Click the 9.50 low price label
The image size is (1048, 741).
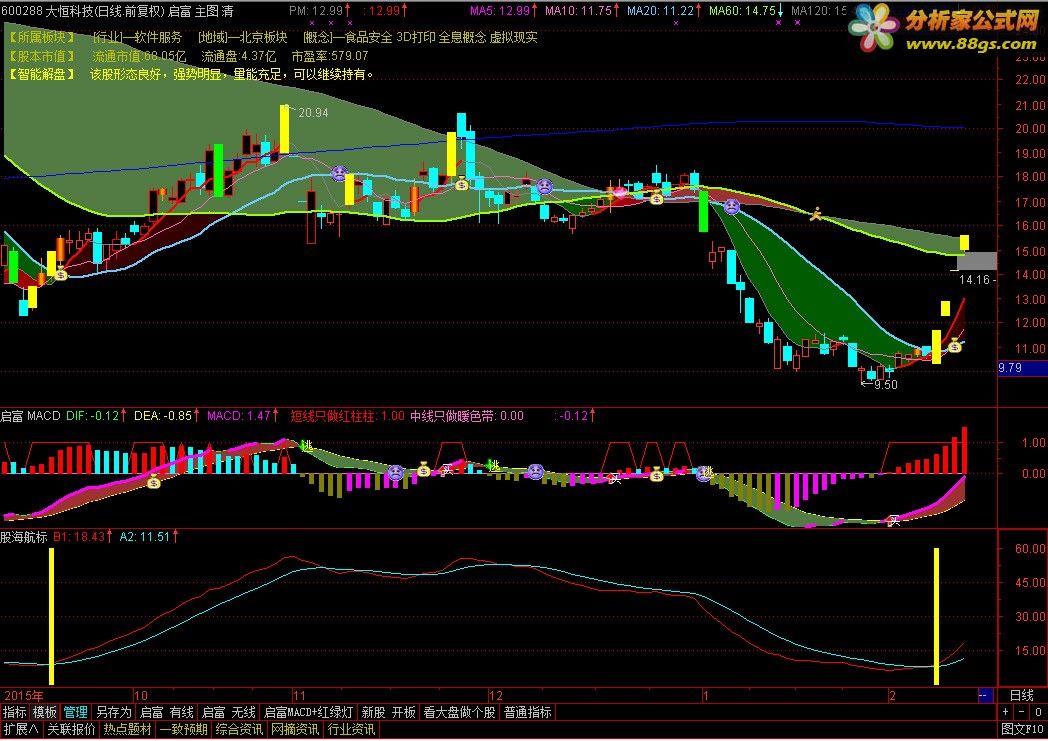point(886,385)
